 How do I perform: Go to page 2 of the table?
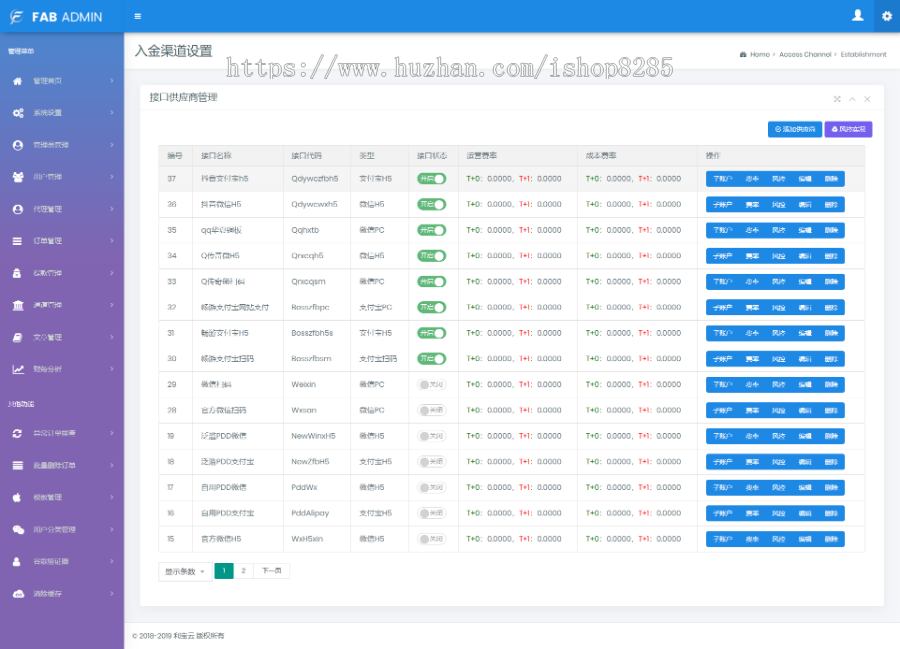243,571
